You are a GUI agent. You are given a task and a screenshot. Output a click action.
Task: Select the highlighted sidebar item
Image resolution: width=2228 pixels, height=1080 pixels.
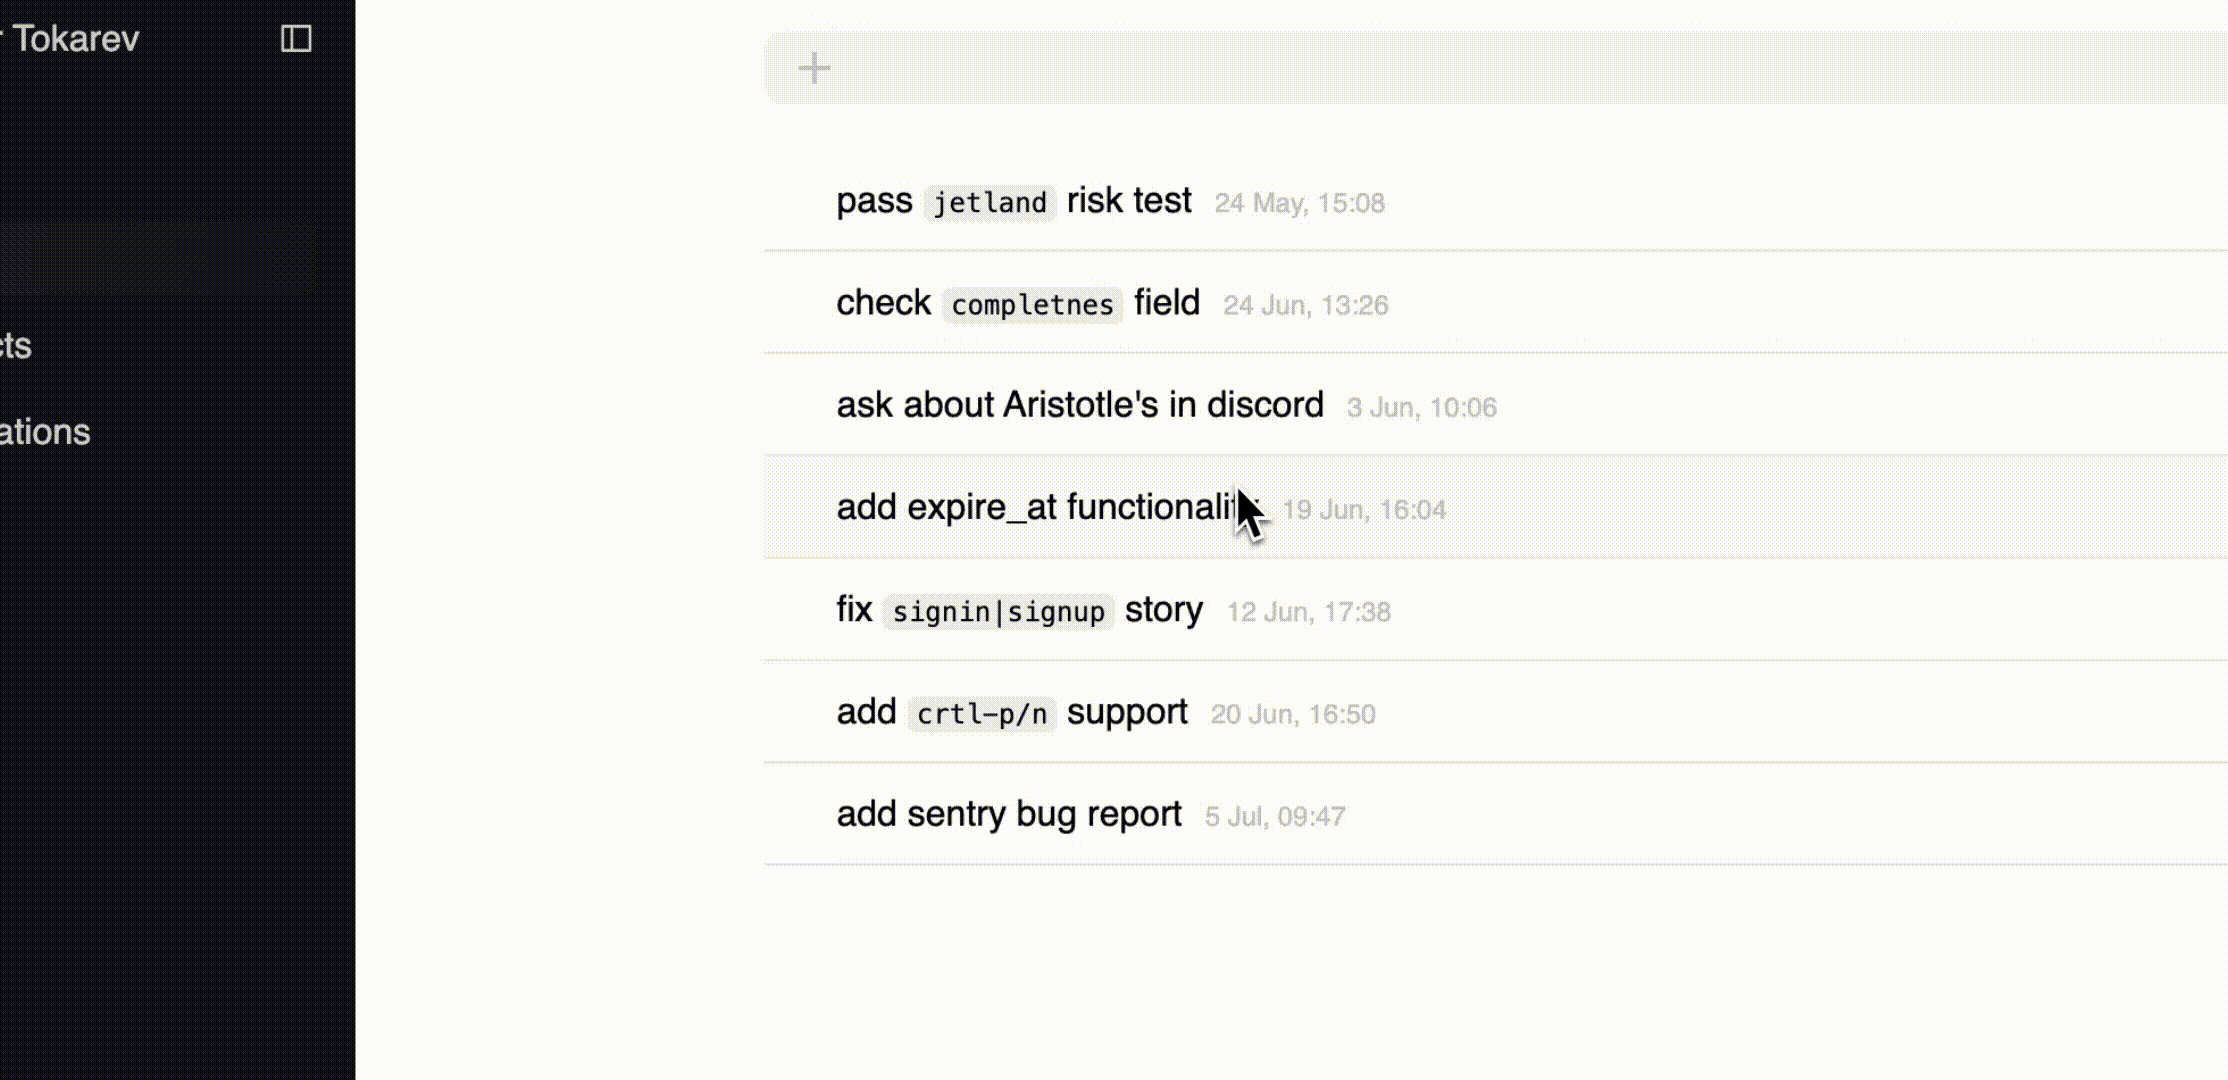[x=157, y=258]
